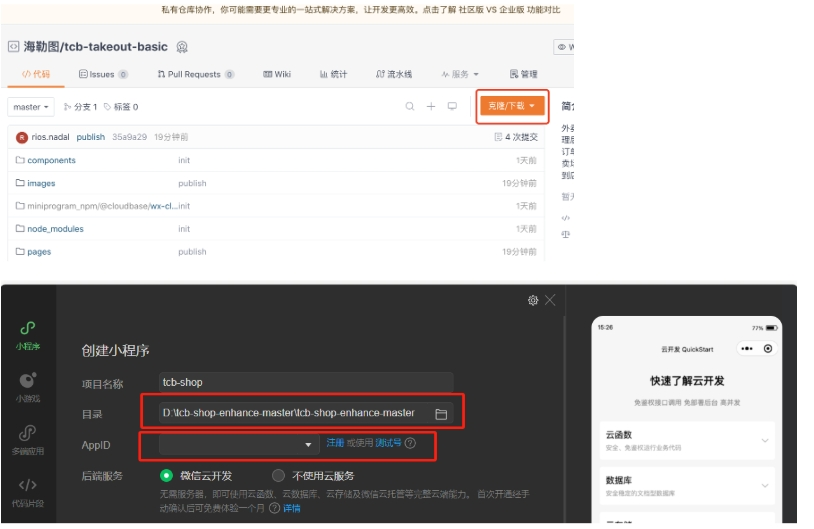Click the 测试号 link

[x=388, y=443]
